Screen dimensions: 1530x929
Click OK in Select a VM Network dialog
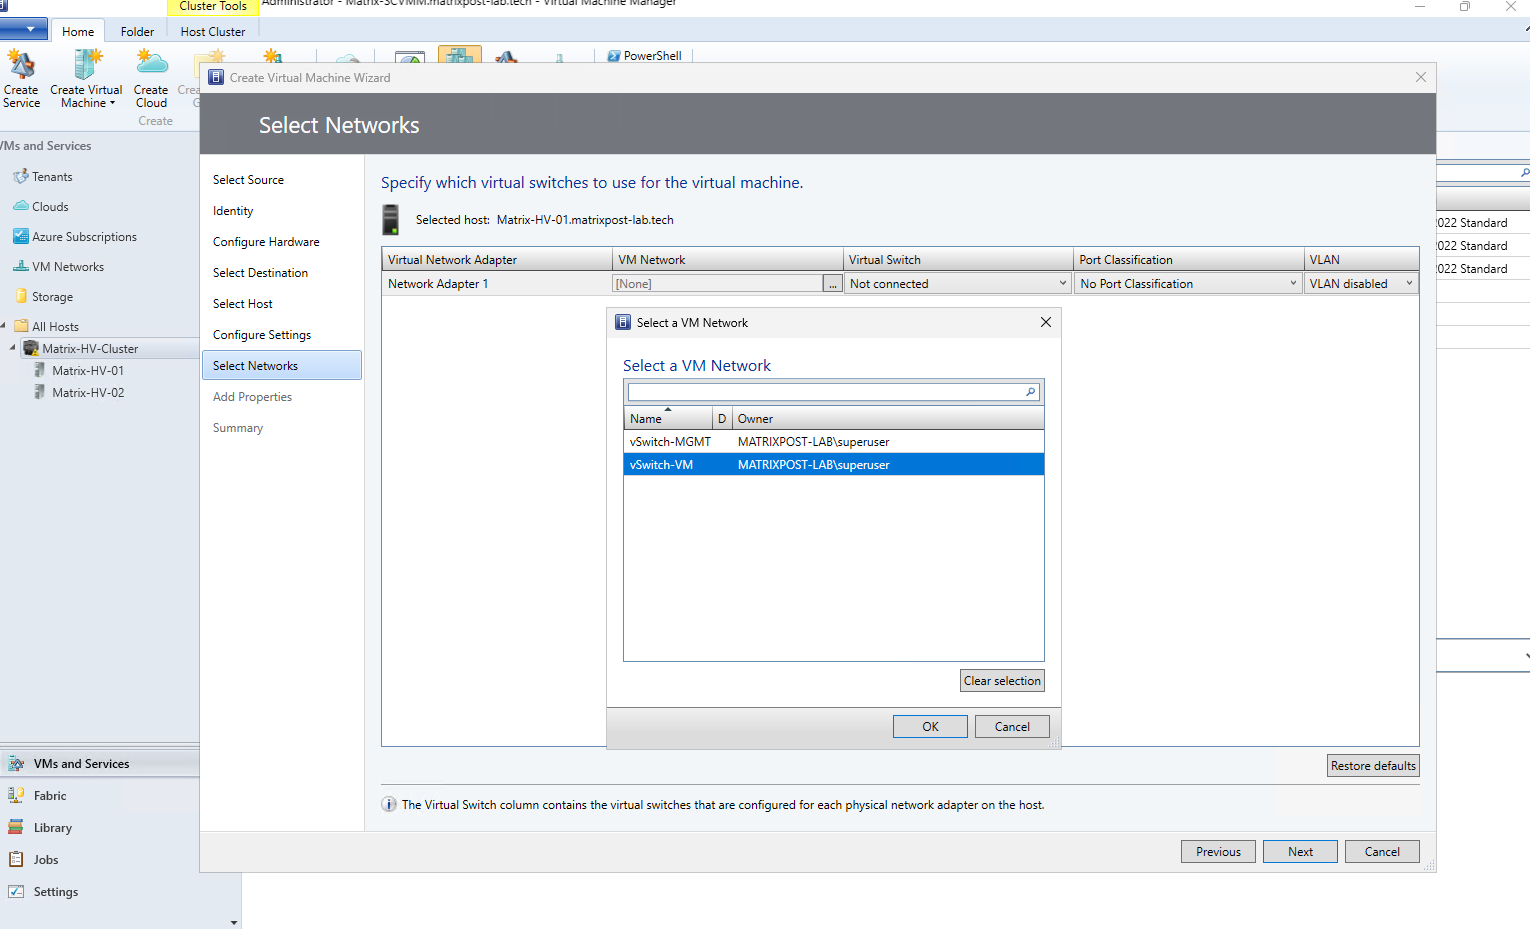[x=930, y=727]
